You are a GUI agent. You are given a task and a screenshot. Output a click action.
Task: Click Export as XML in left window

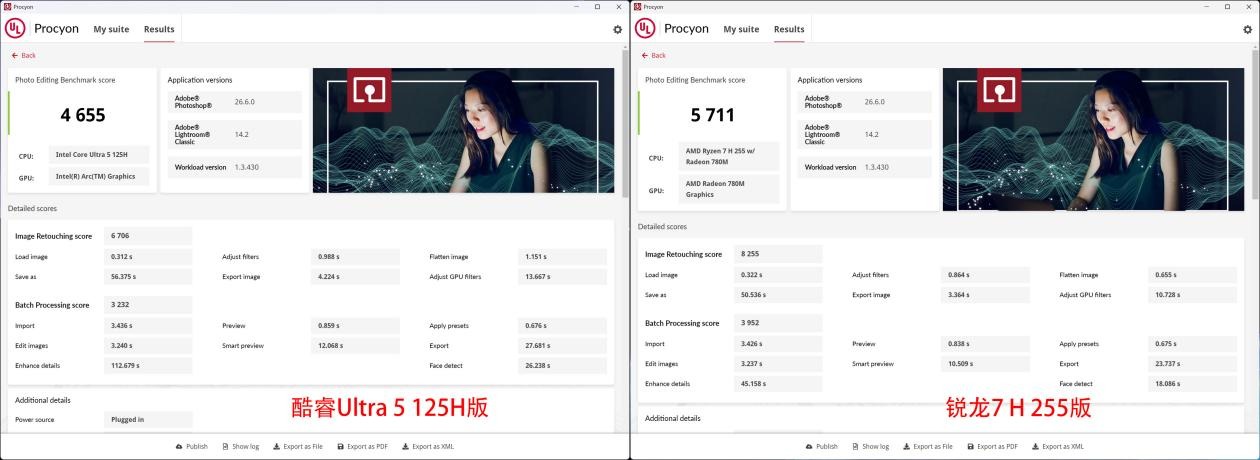[428, 446]
